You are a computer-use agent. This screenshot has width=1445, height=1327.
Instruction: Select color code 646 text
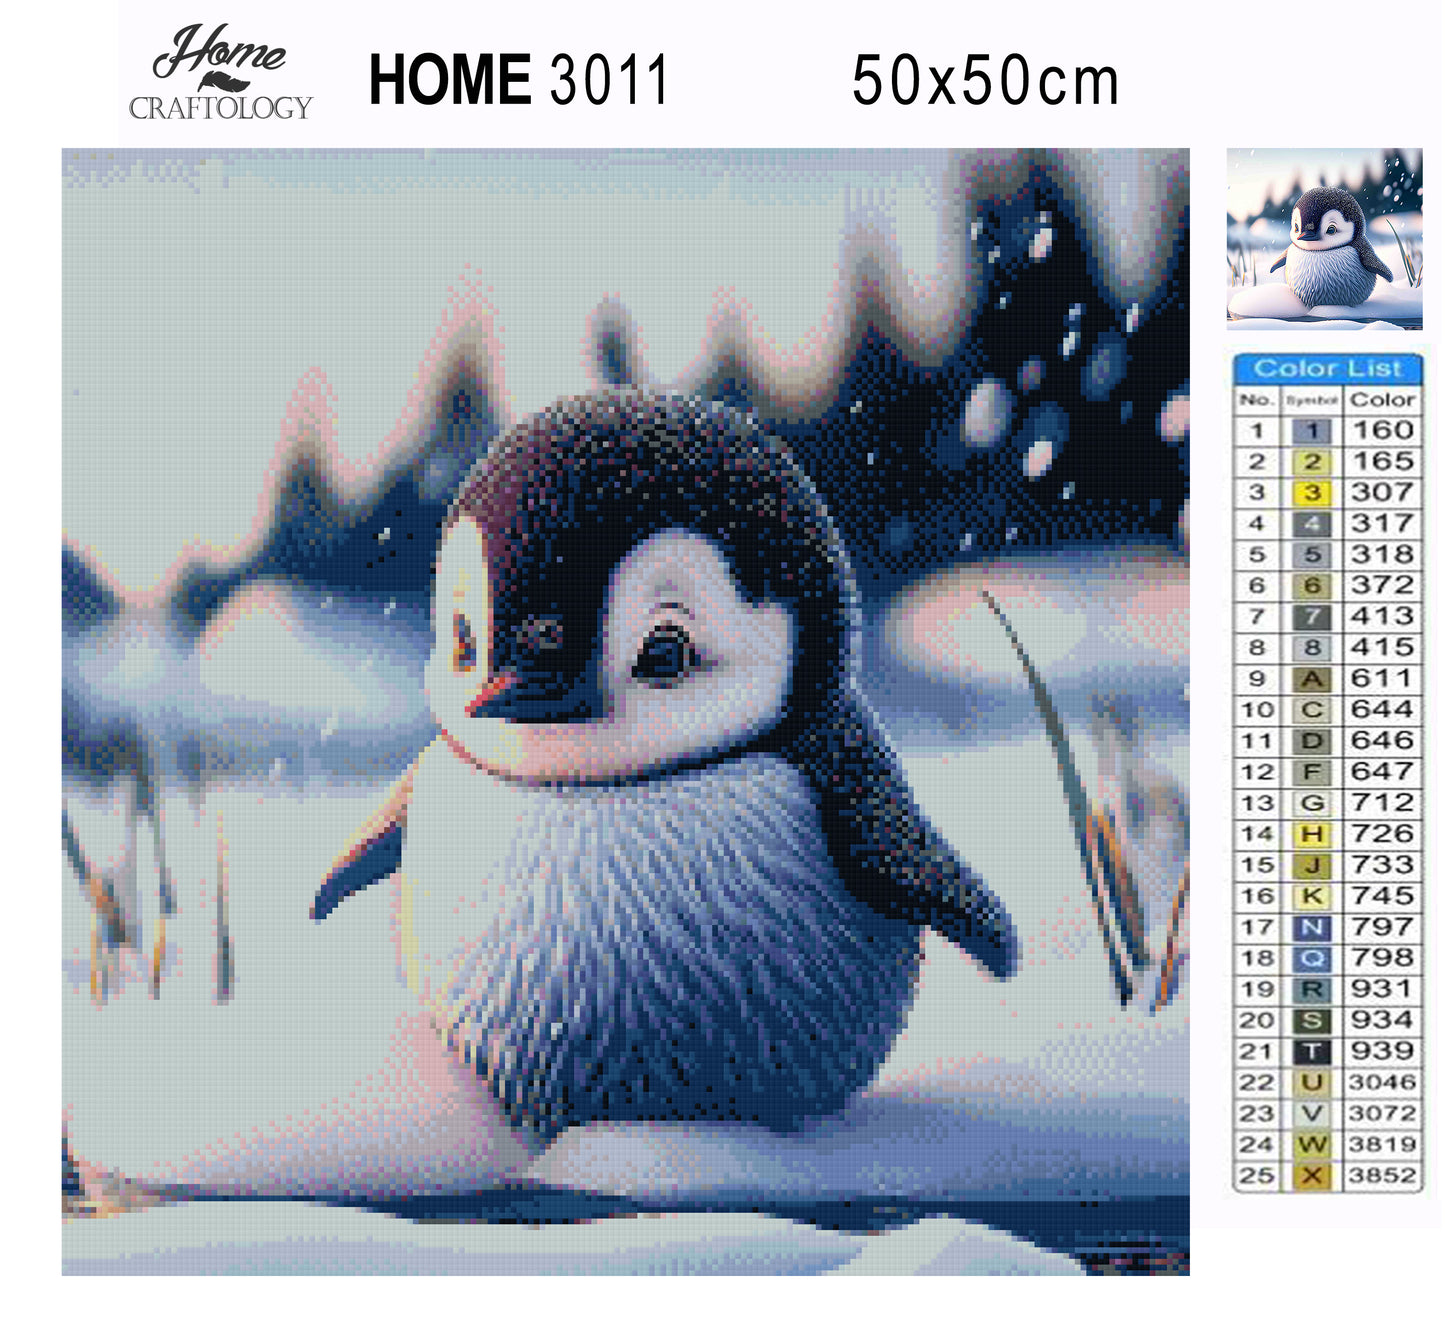click(x=1382, y=740)
